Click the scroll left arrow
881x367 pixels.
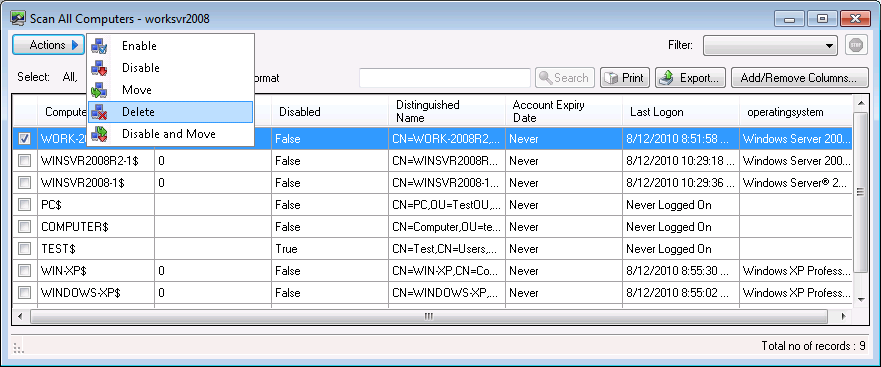coord(20,316)
